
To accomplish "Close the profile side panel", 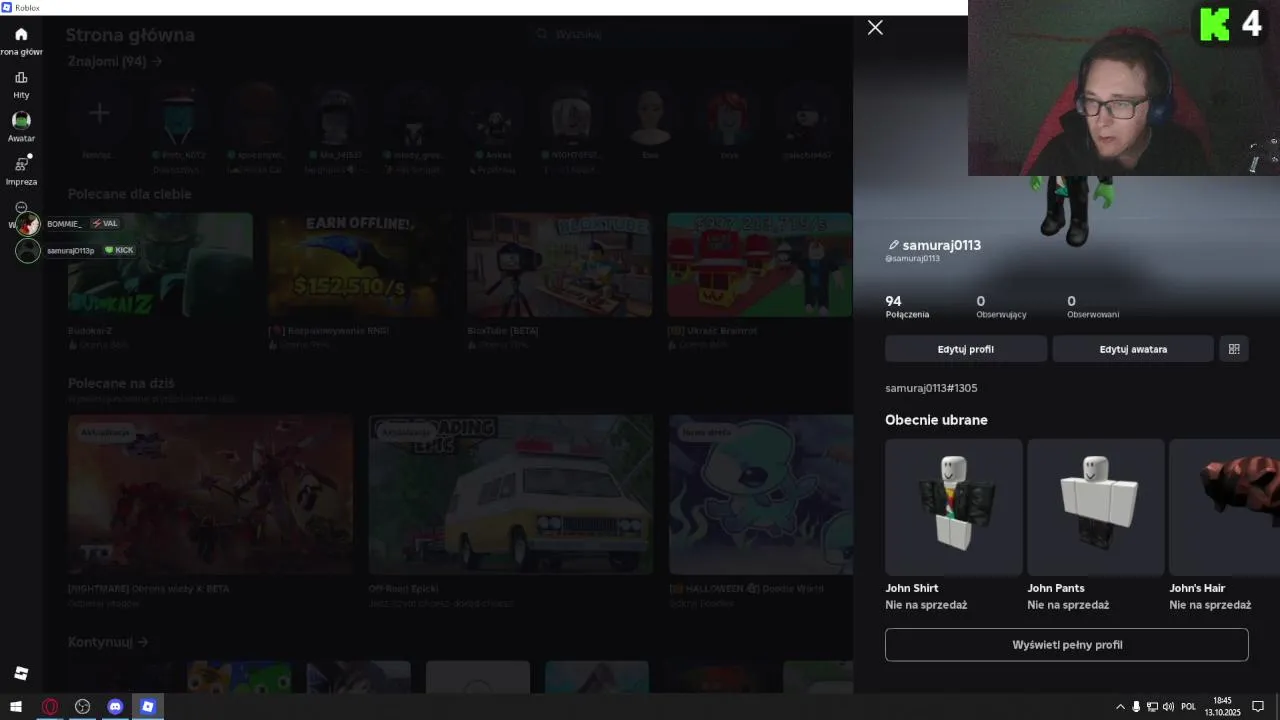I will point(875,28).
